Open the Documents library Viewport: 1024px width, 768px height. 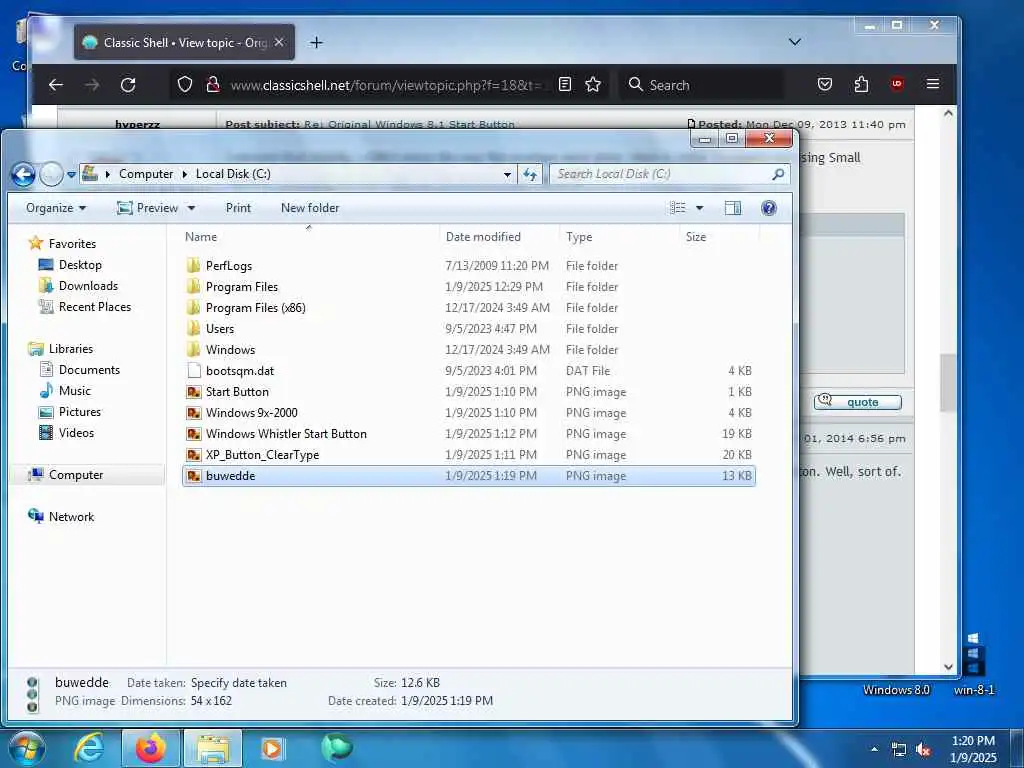tap(89, 370)
